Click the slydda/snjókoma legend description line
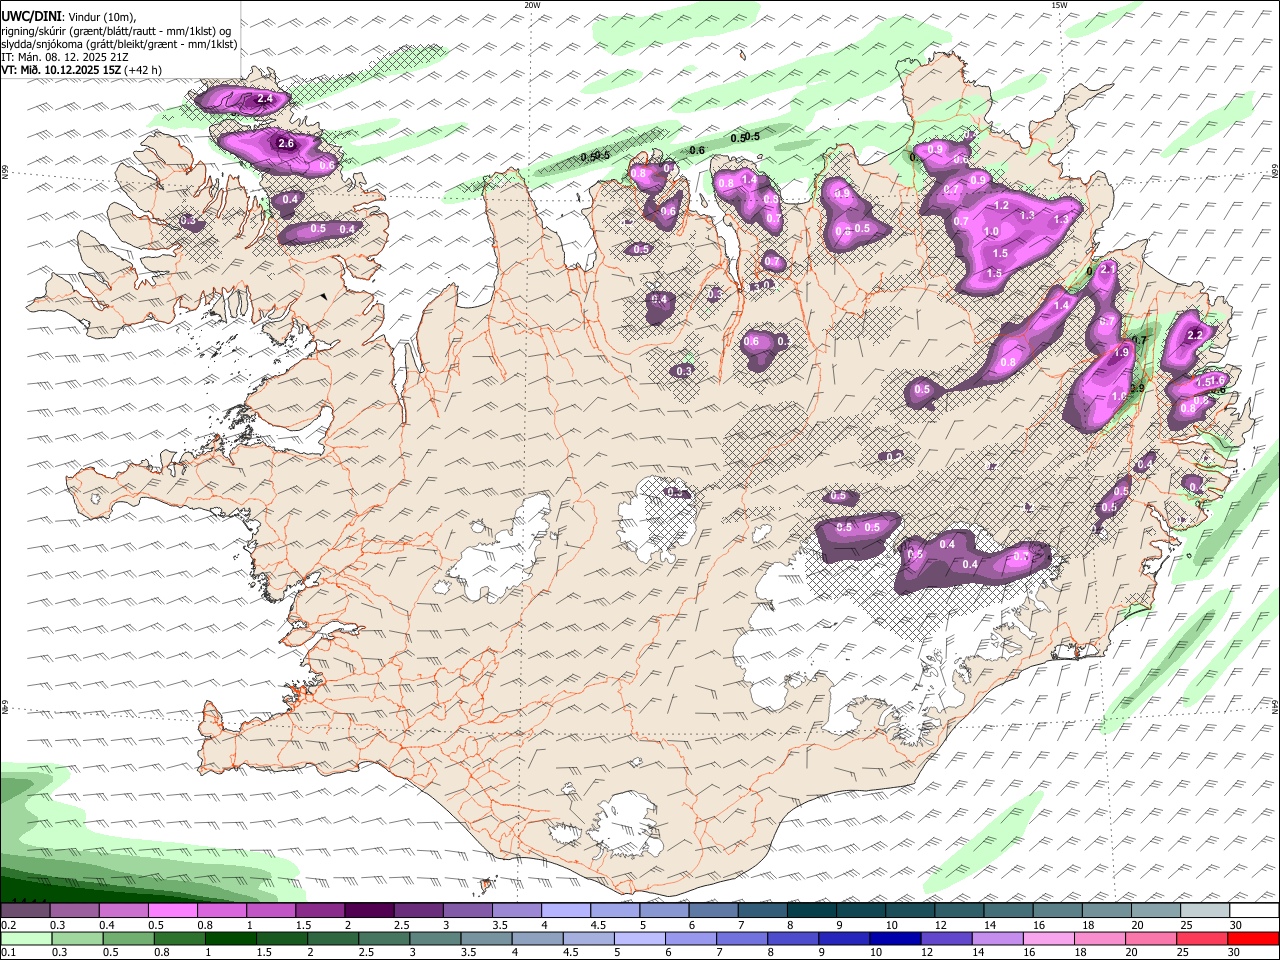This screenshot has width=1280, height=960. click(119, 44)
